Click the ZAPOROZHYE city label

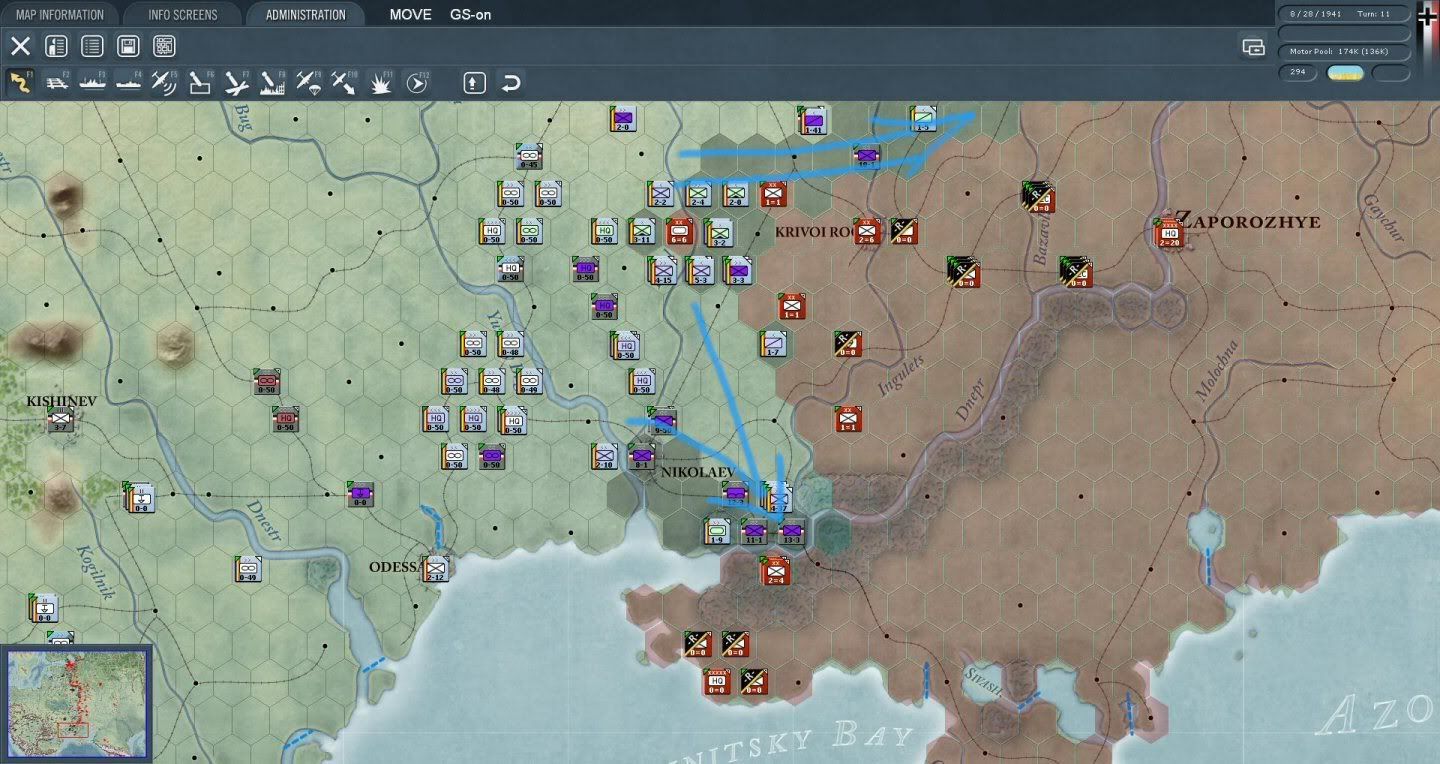click(1248, 221)
